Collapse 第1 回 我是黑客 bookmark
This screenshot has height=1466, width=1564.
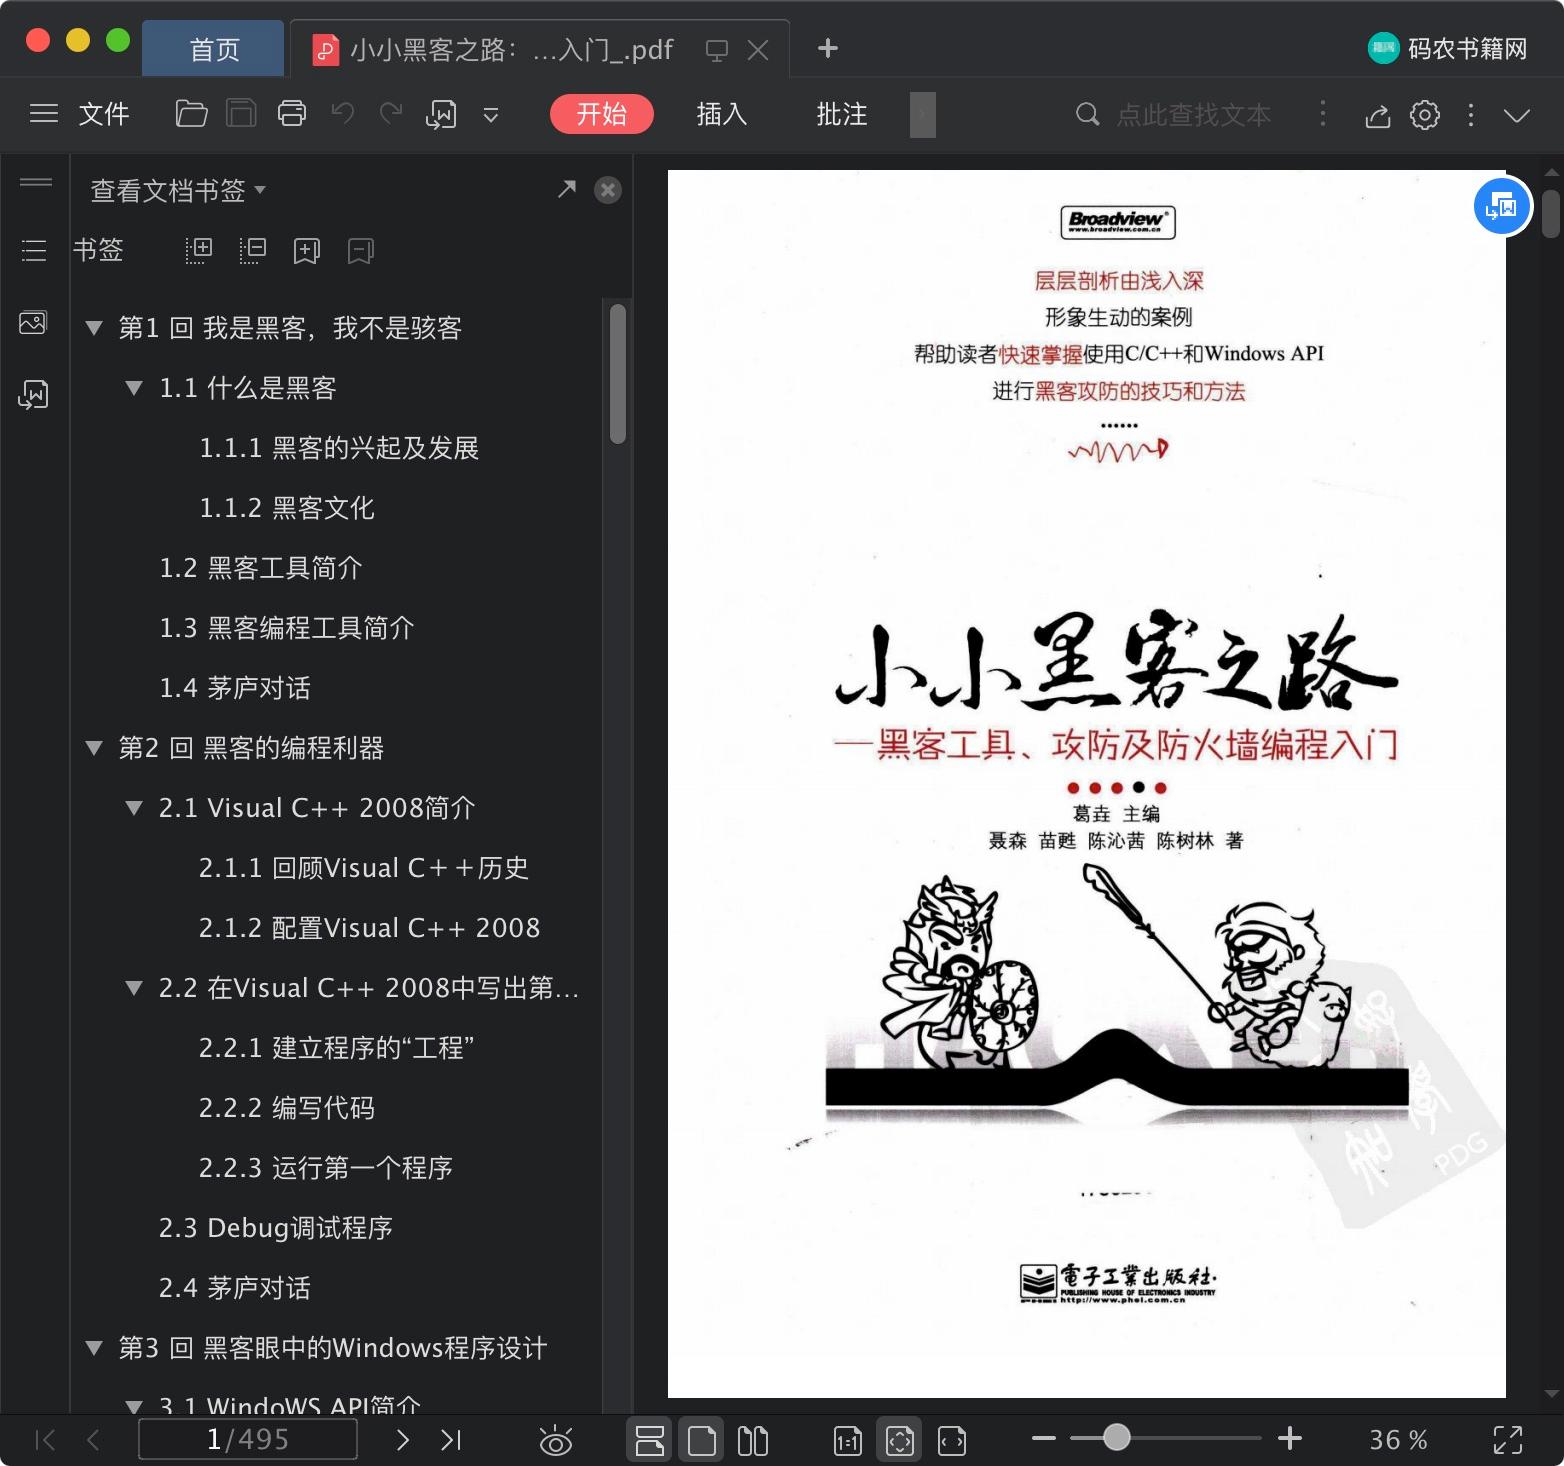94,328
